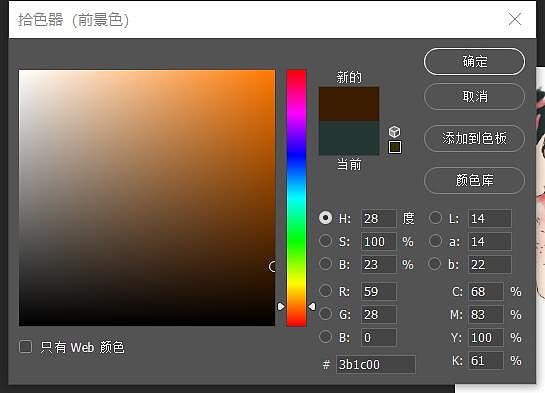Click the 确定 button
The width and height of the screenshot is (545, 393).
tap(474, 62)
